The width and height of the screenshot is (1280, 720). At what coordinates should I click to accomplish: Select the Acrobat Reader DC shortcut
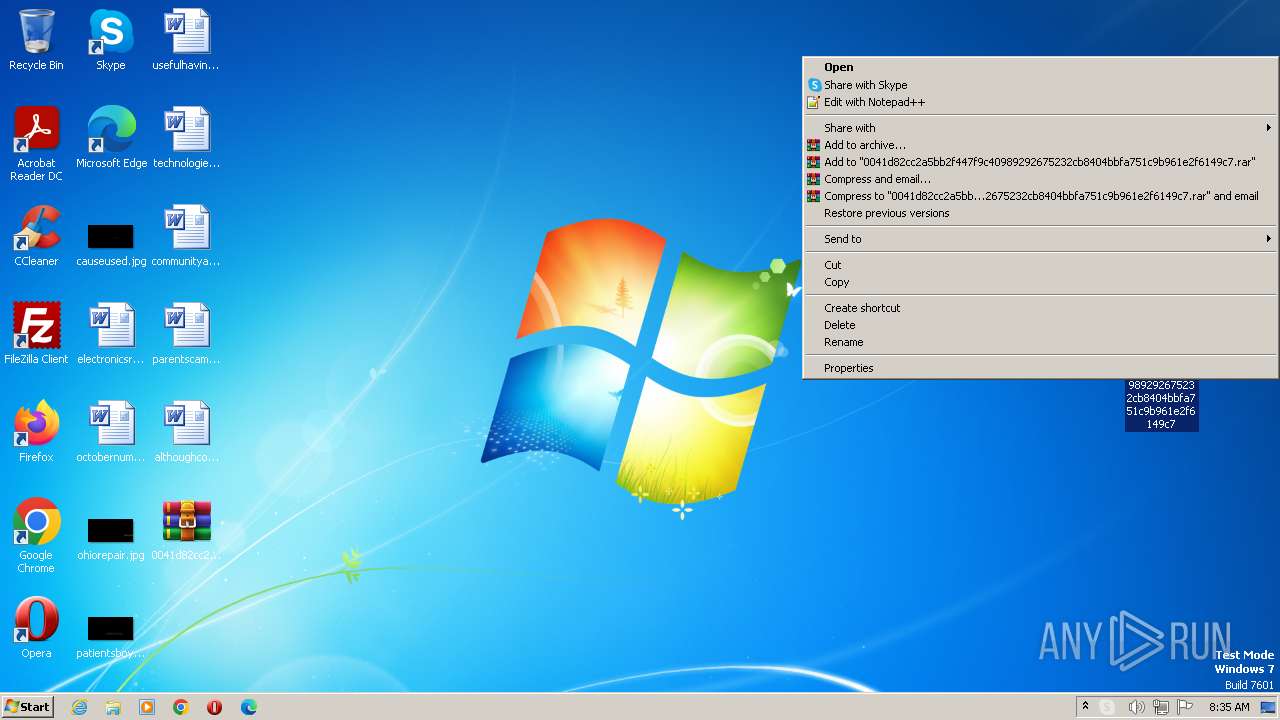pos(36,144)
